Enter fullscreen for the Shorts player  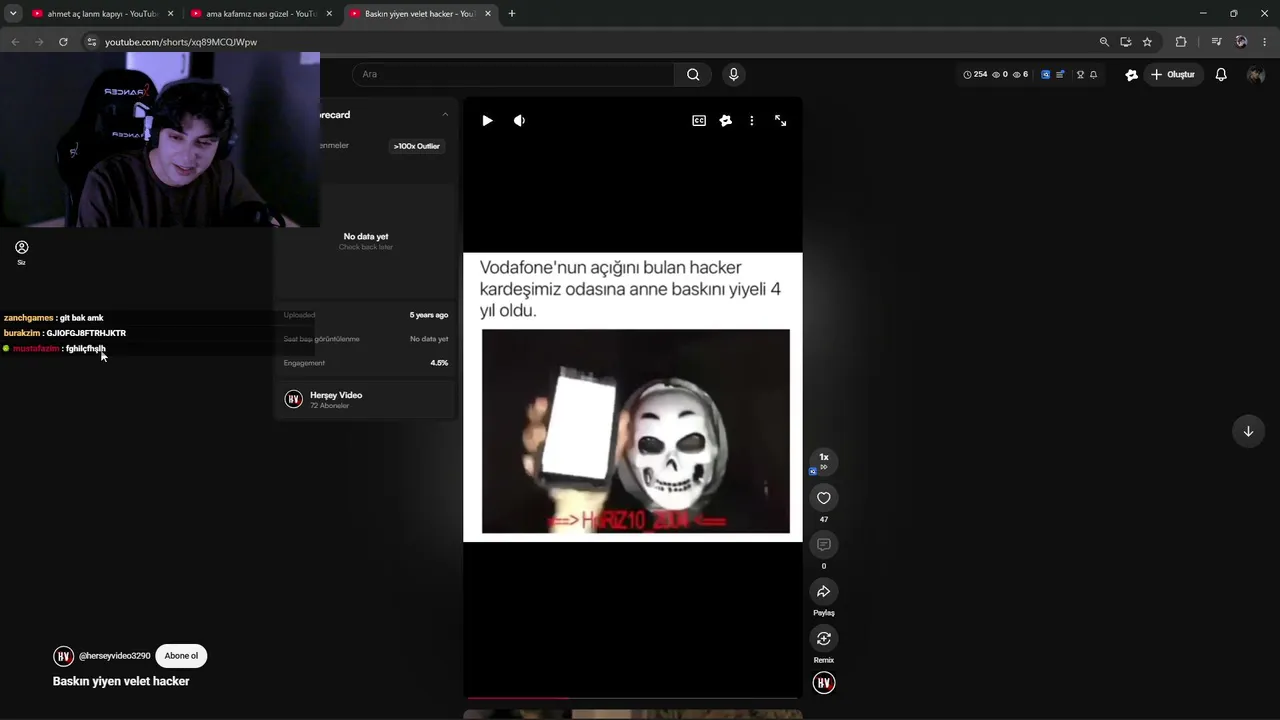click(x=781, y=121)
